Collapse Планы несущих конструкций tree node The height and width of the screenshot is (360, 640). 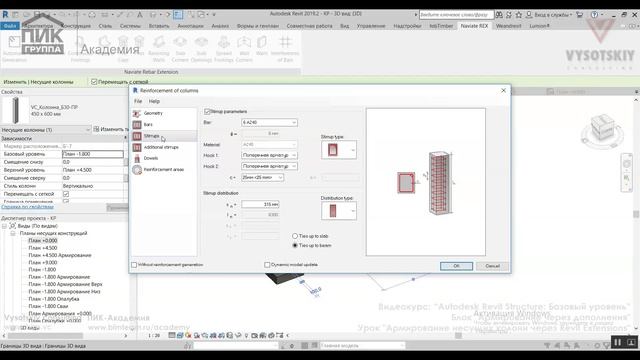pyautogui.click(x=13, y=233)
